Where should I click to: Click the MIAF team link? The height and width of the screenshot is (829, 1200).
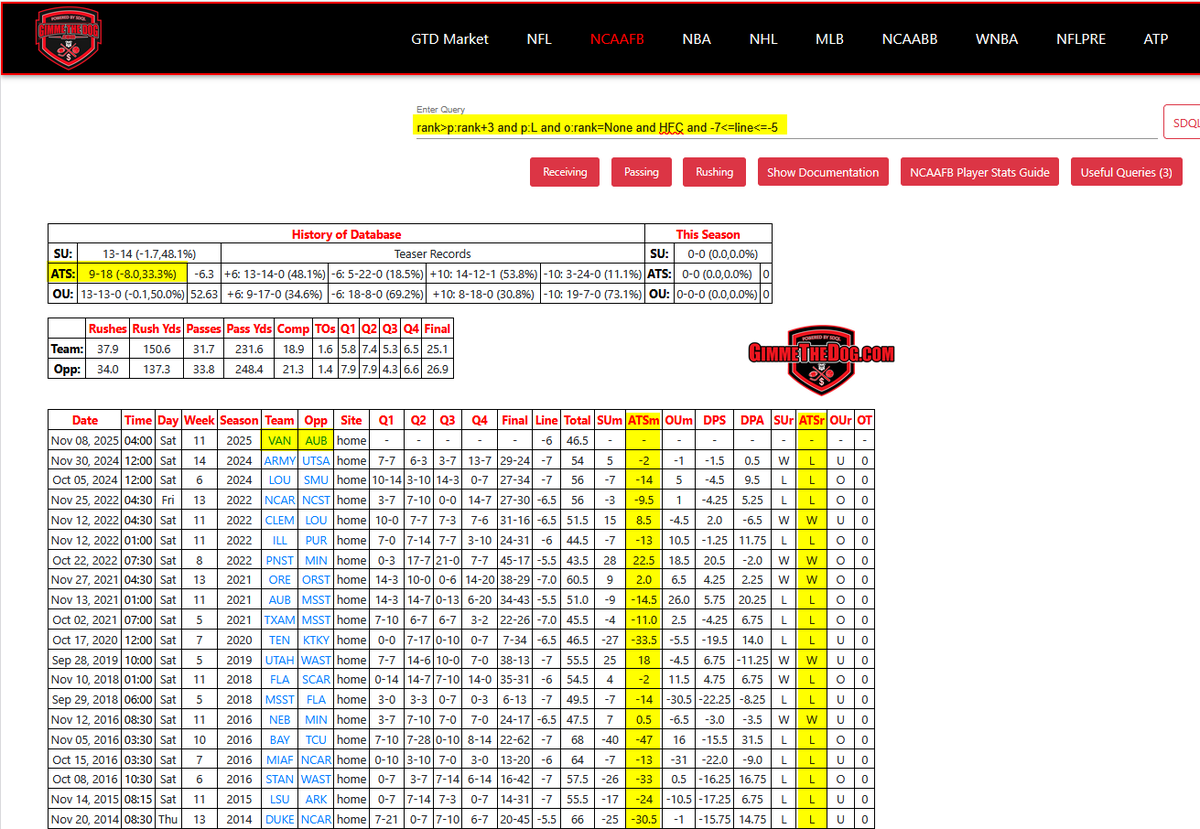click(x=280, y=760)
